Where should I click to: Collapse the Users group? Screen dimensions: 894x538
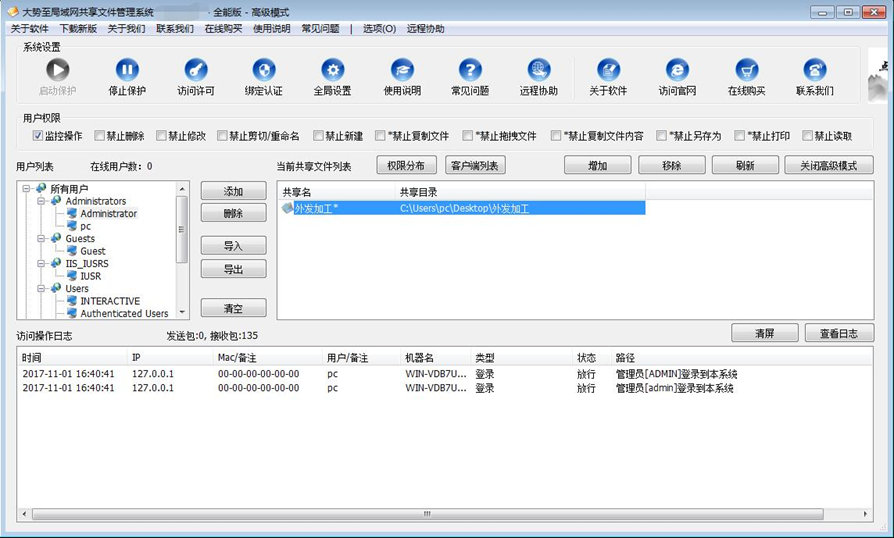point(41,289)
